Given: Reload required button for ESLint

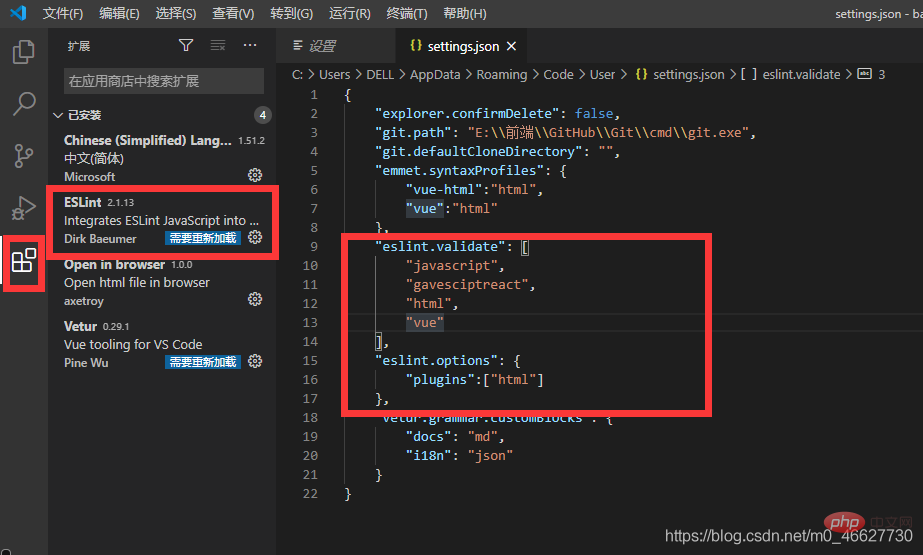Looking at the screenshot, I should [x=203, y=238].
